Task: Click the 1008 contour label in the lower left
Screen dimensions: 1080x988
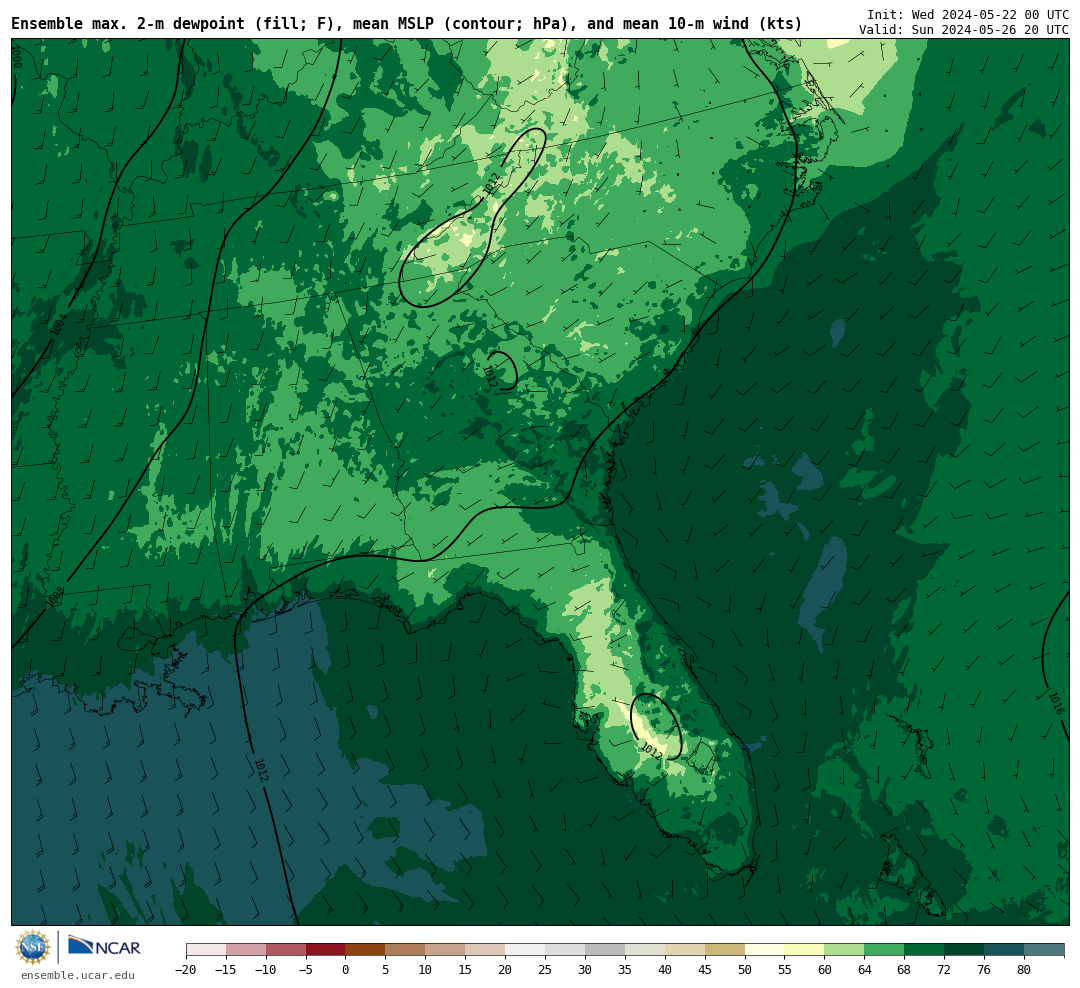Action: tap(56, 596)
